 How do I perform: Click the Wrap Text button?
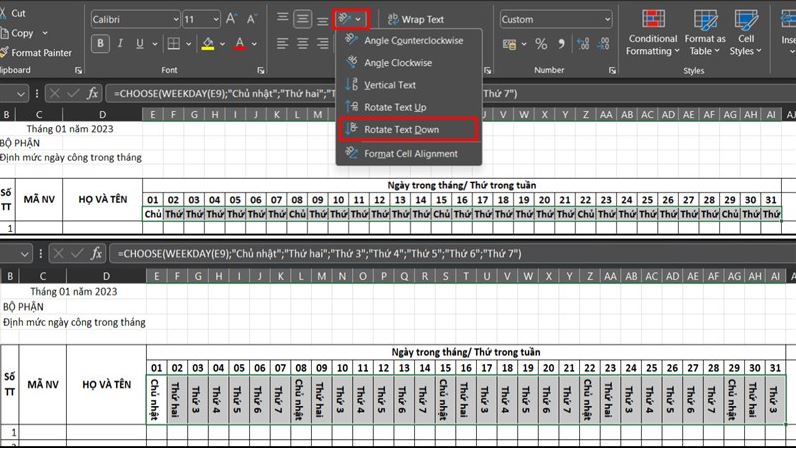pos(416,19)
